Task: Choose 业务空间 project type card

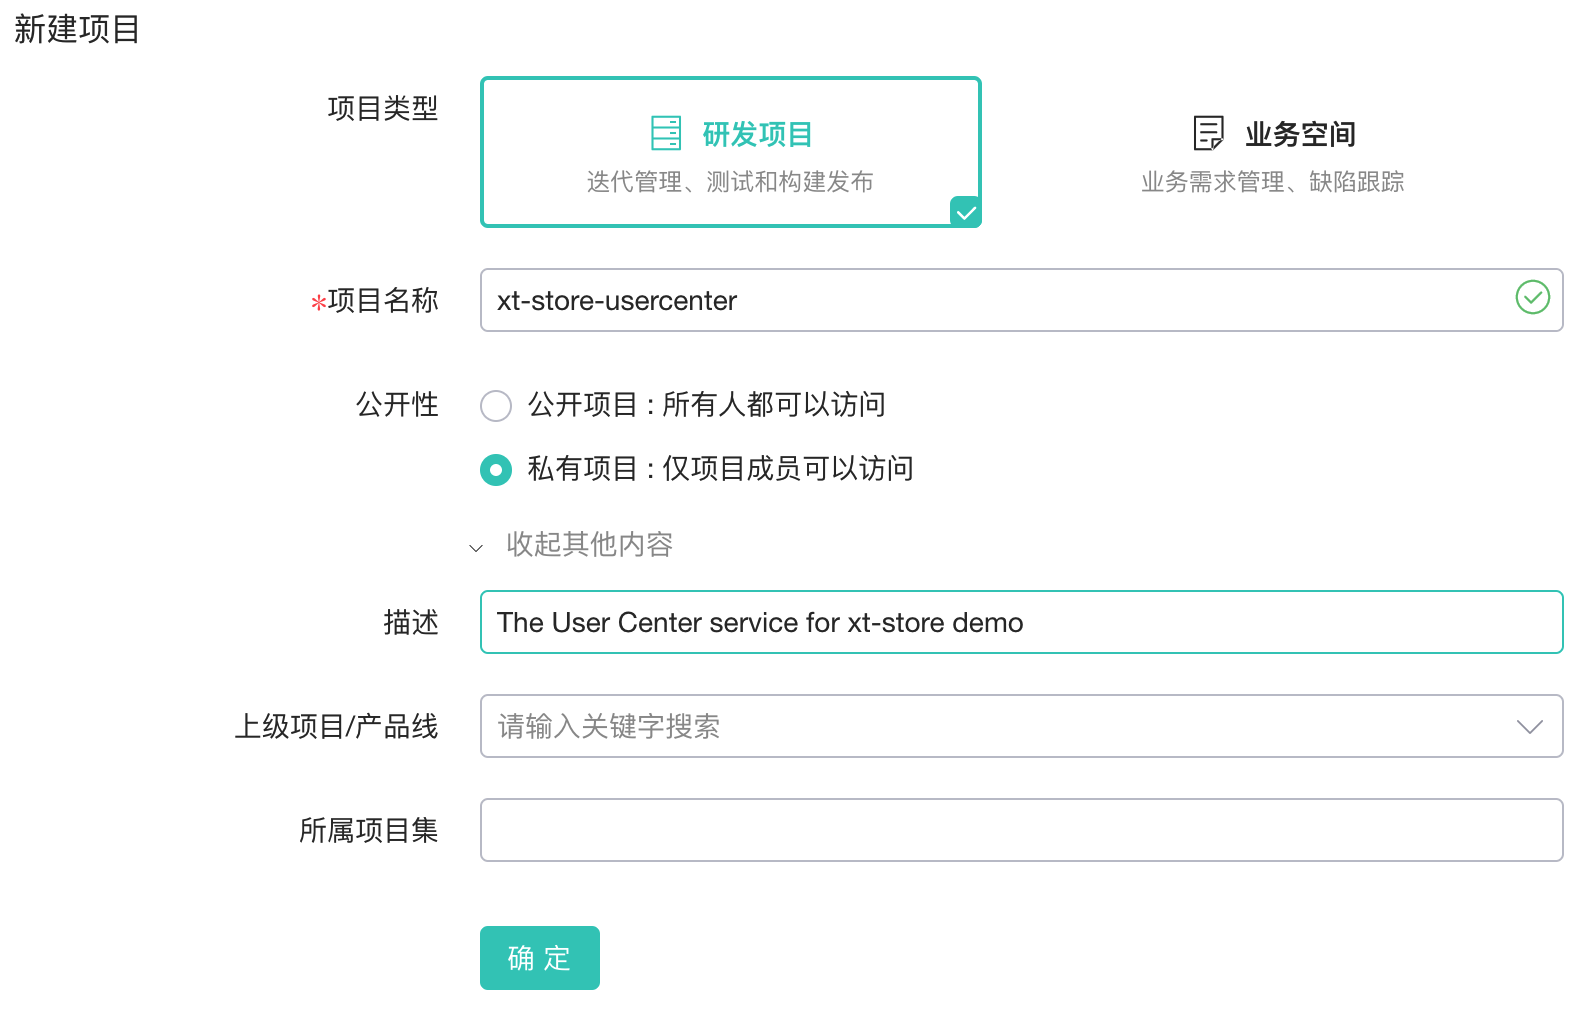Action: point(1272,153)
